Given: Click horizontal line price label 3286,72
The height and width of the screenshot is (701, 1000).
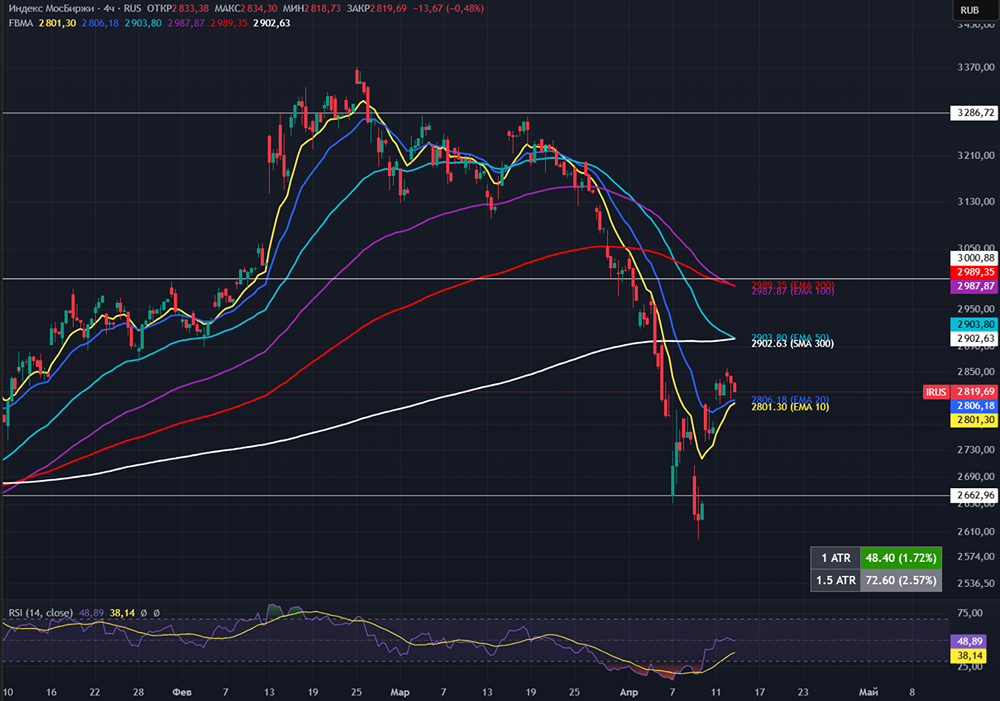Looking at the screenshot, I should [974, 113].
